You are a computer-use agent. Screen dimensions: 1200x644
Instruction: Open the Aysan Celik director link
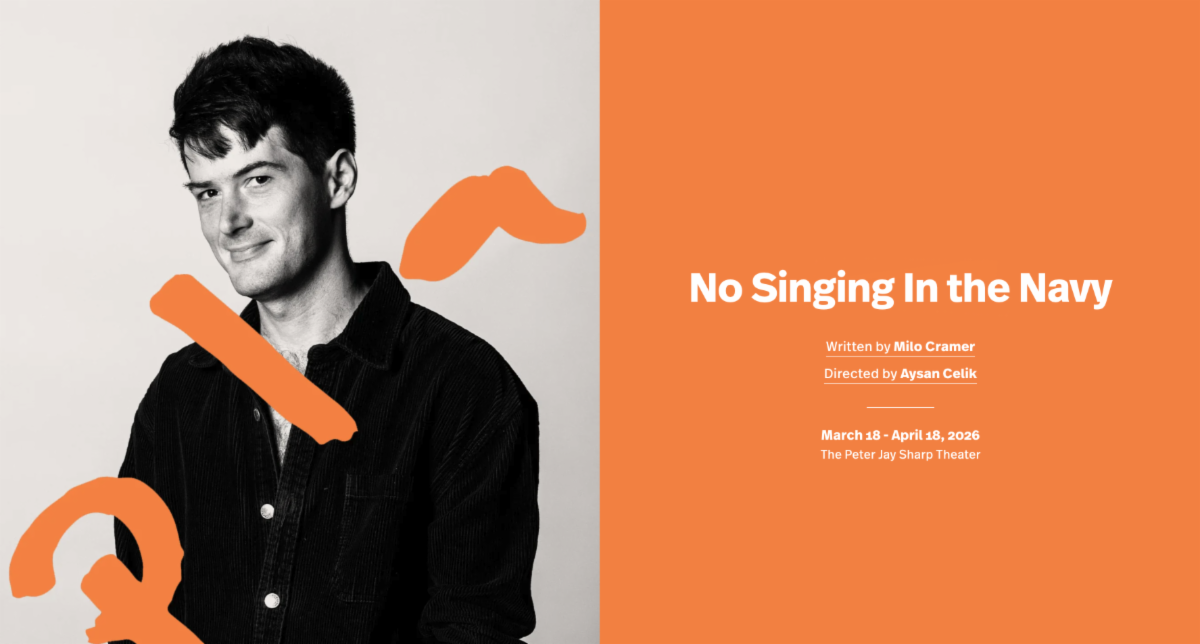pyautogui.click(x=937, y=374)
